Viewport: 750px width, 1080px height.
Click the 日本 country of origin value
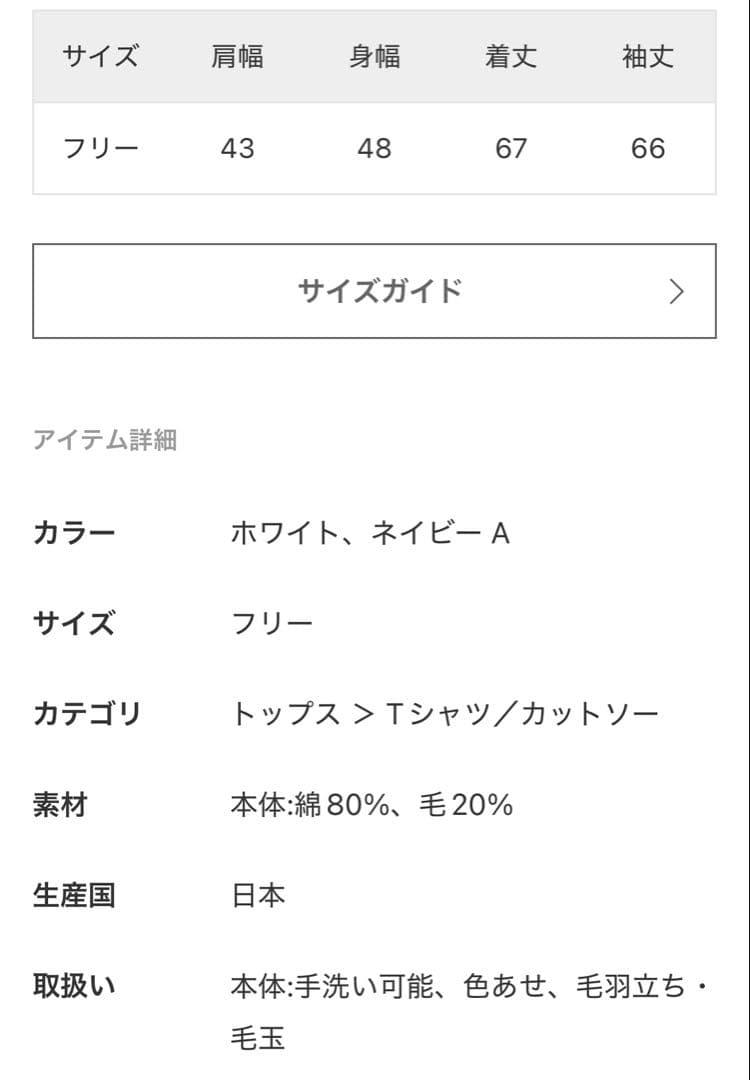[x=258, y=895]
